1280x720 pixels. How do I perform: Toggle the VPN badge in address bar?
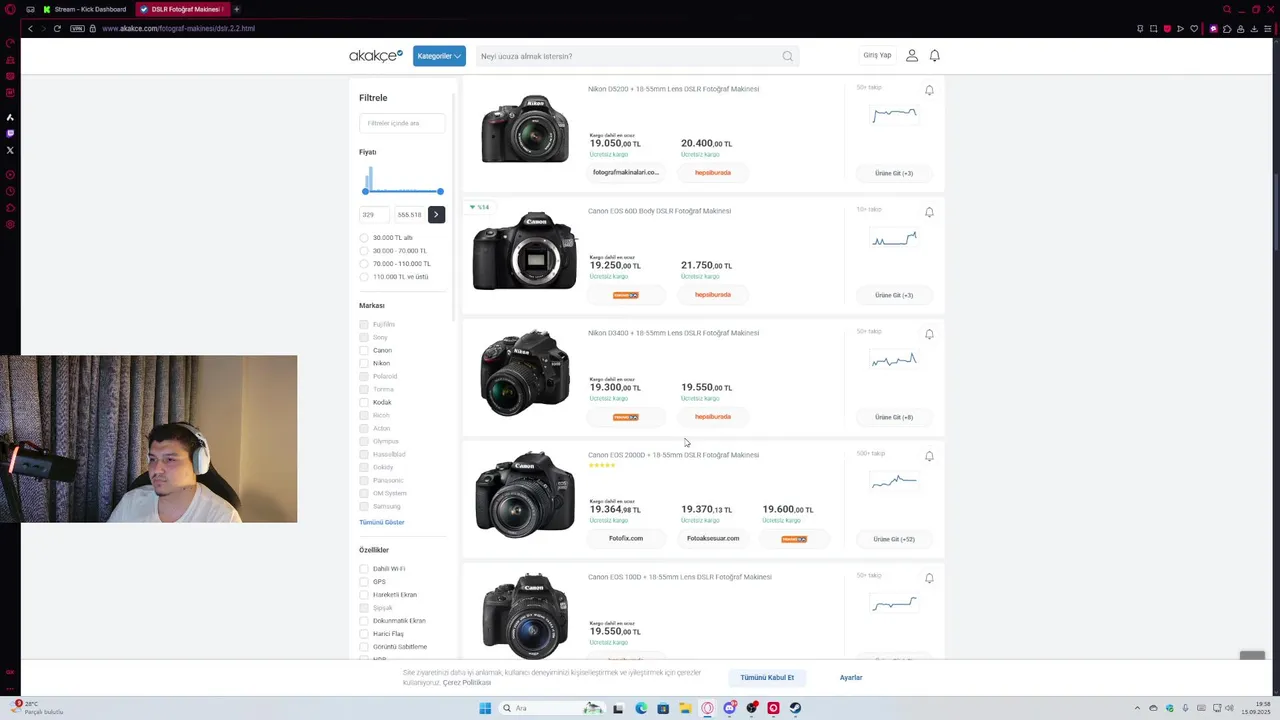[x=78, y=28]
